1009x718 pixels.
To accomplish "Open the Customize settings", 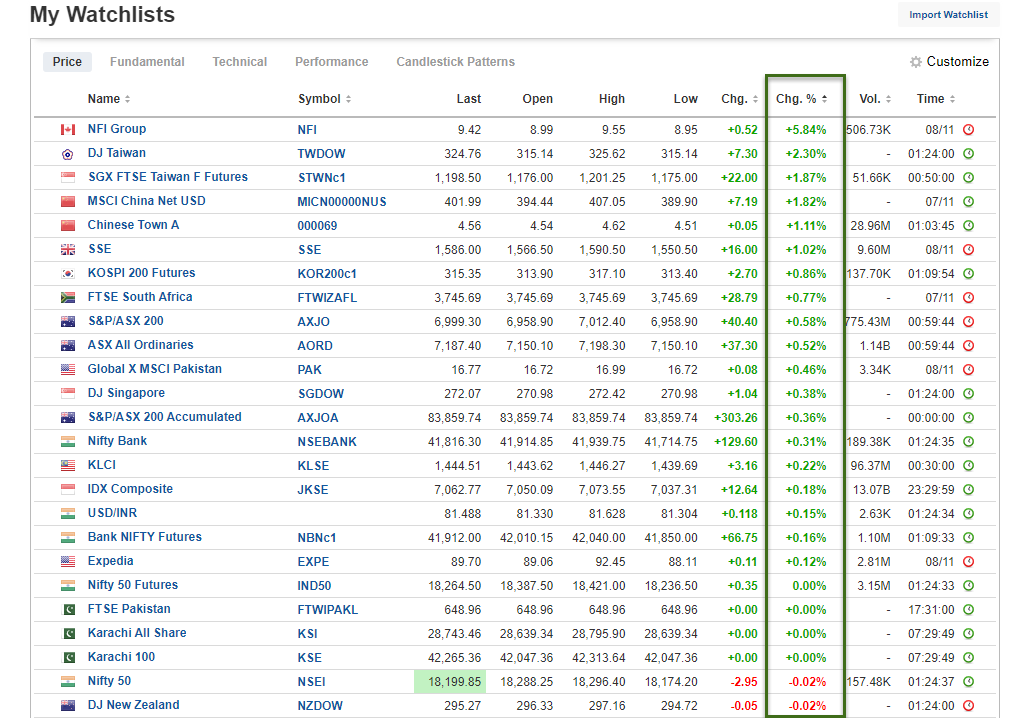I will point(949,62).
